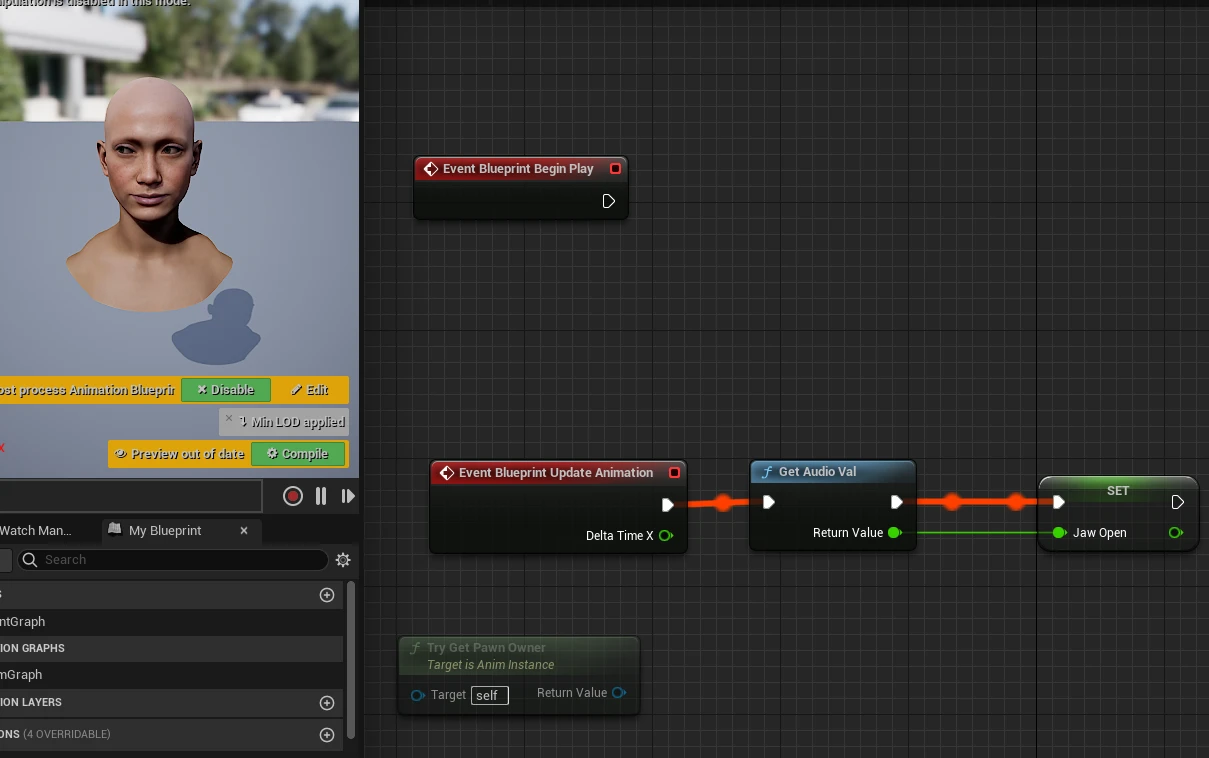The height and width of the screenshot is (758, 1209).
Task: Pause the animation preview
Action: pos(321,496)
